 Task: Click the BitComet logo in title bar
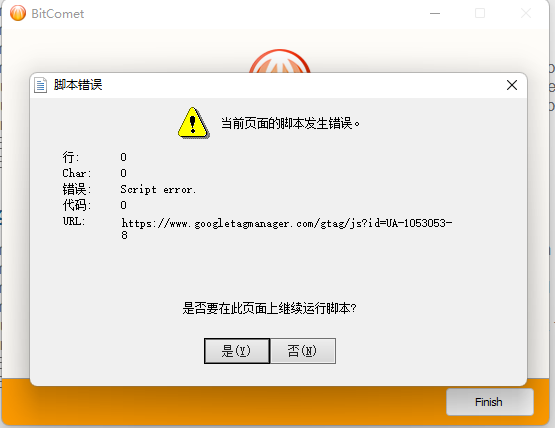click(x=18, y=13)
